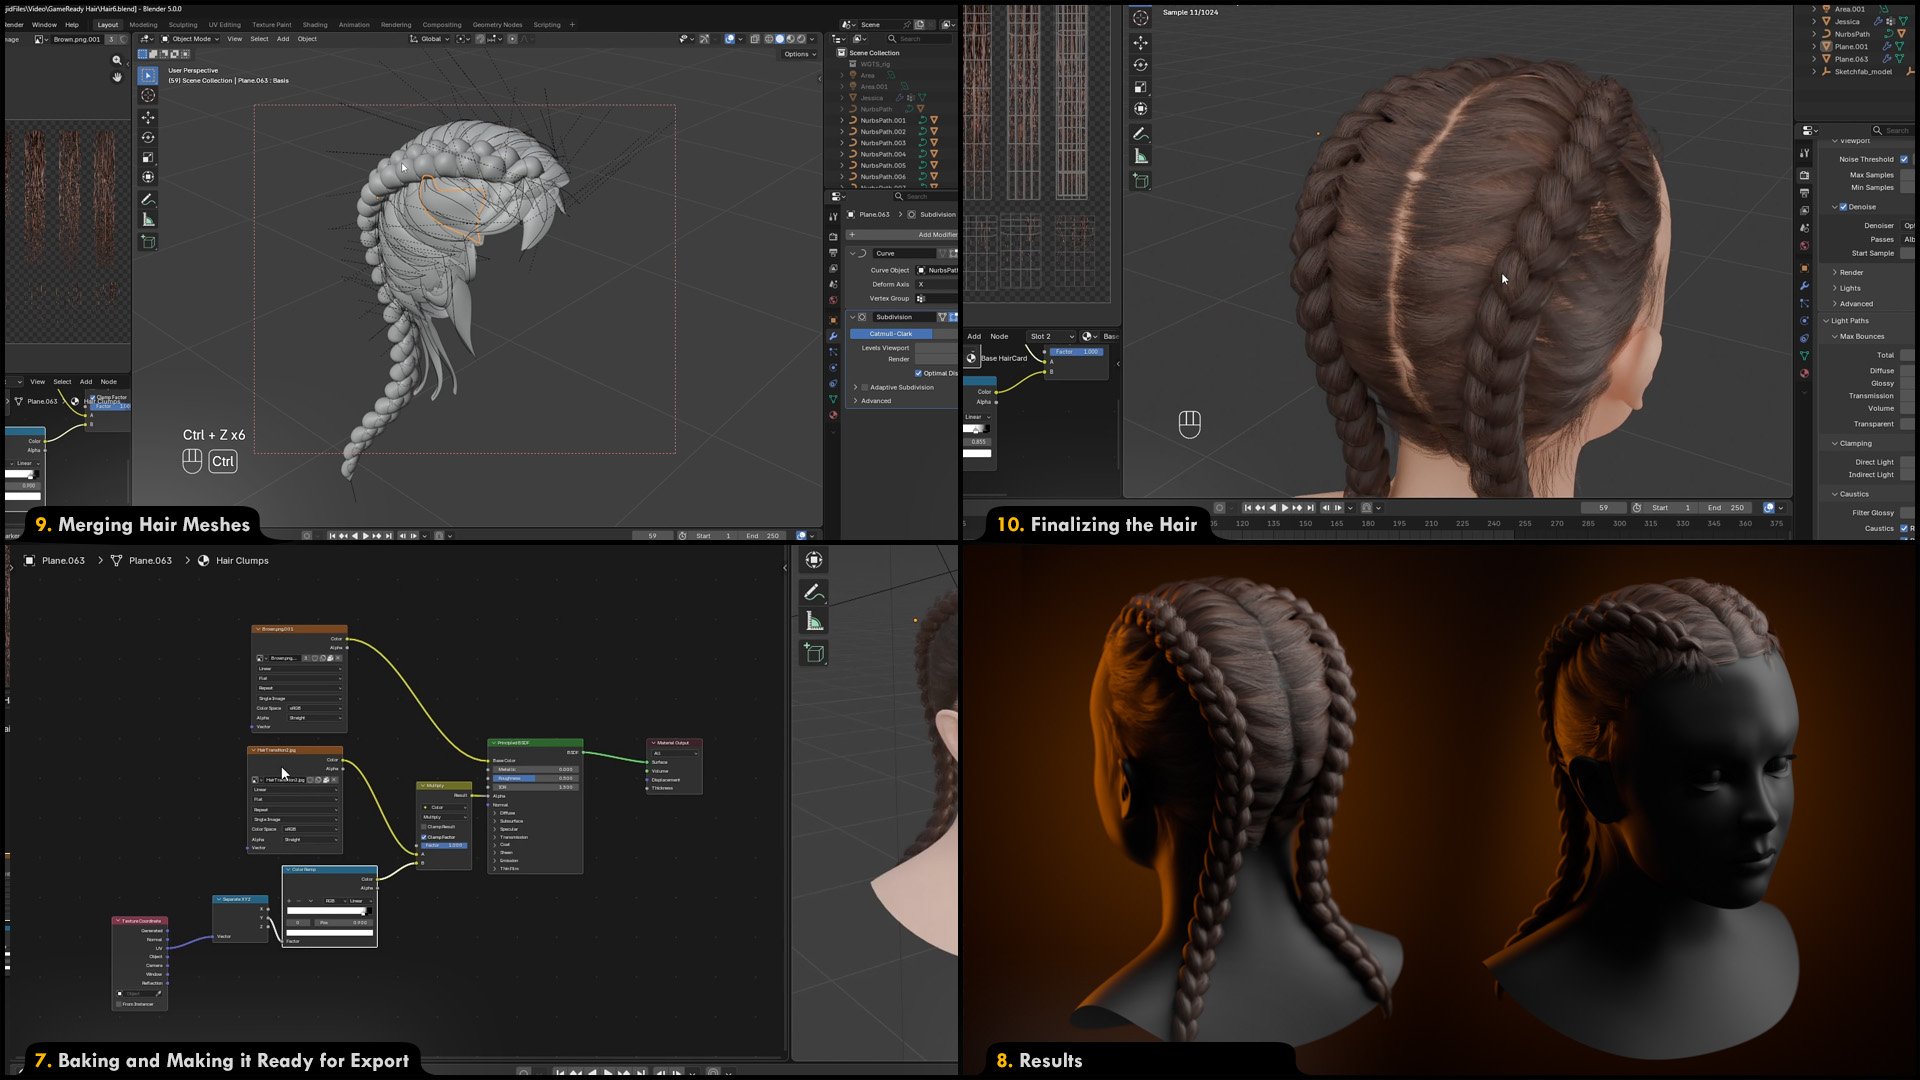
Task: Open the Window menu
Action: (44, 25)
